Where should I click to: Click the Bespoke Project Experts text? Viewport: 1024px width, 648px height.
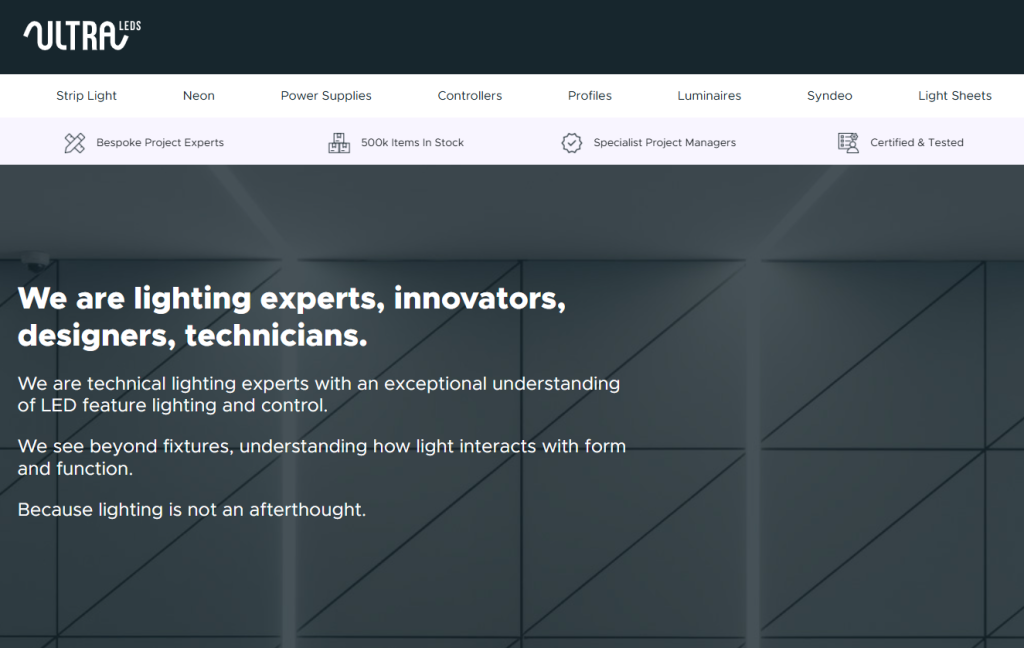pos(160,143)
